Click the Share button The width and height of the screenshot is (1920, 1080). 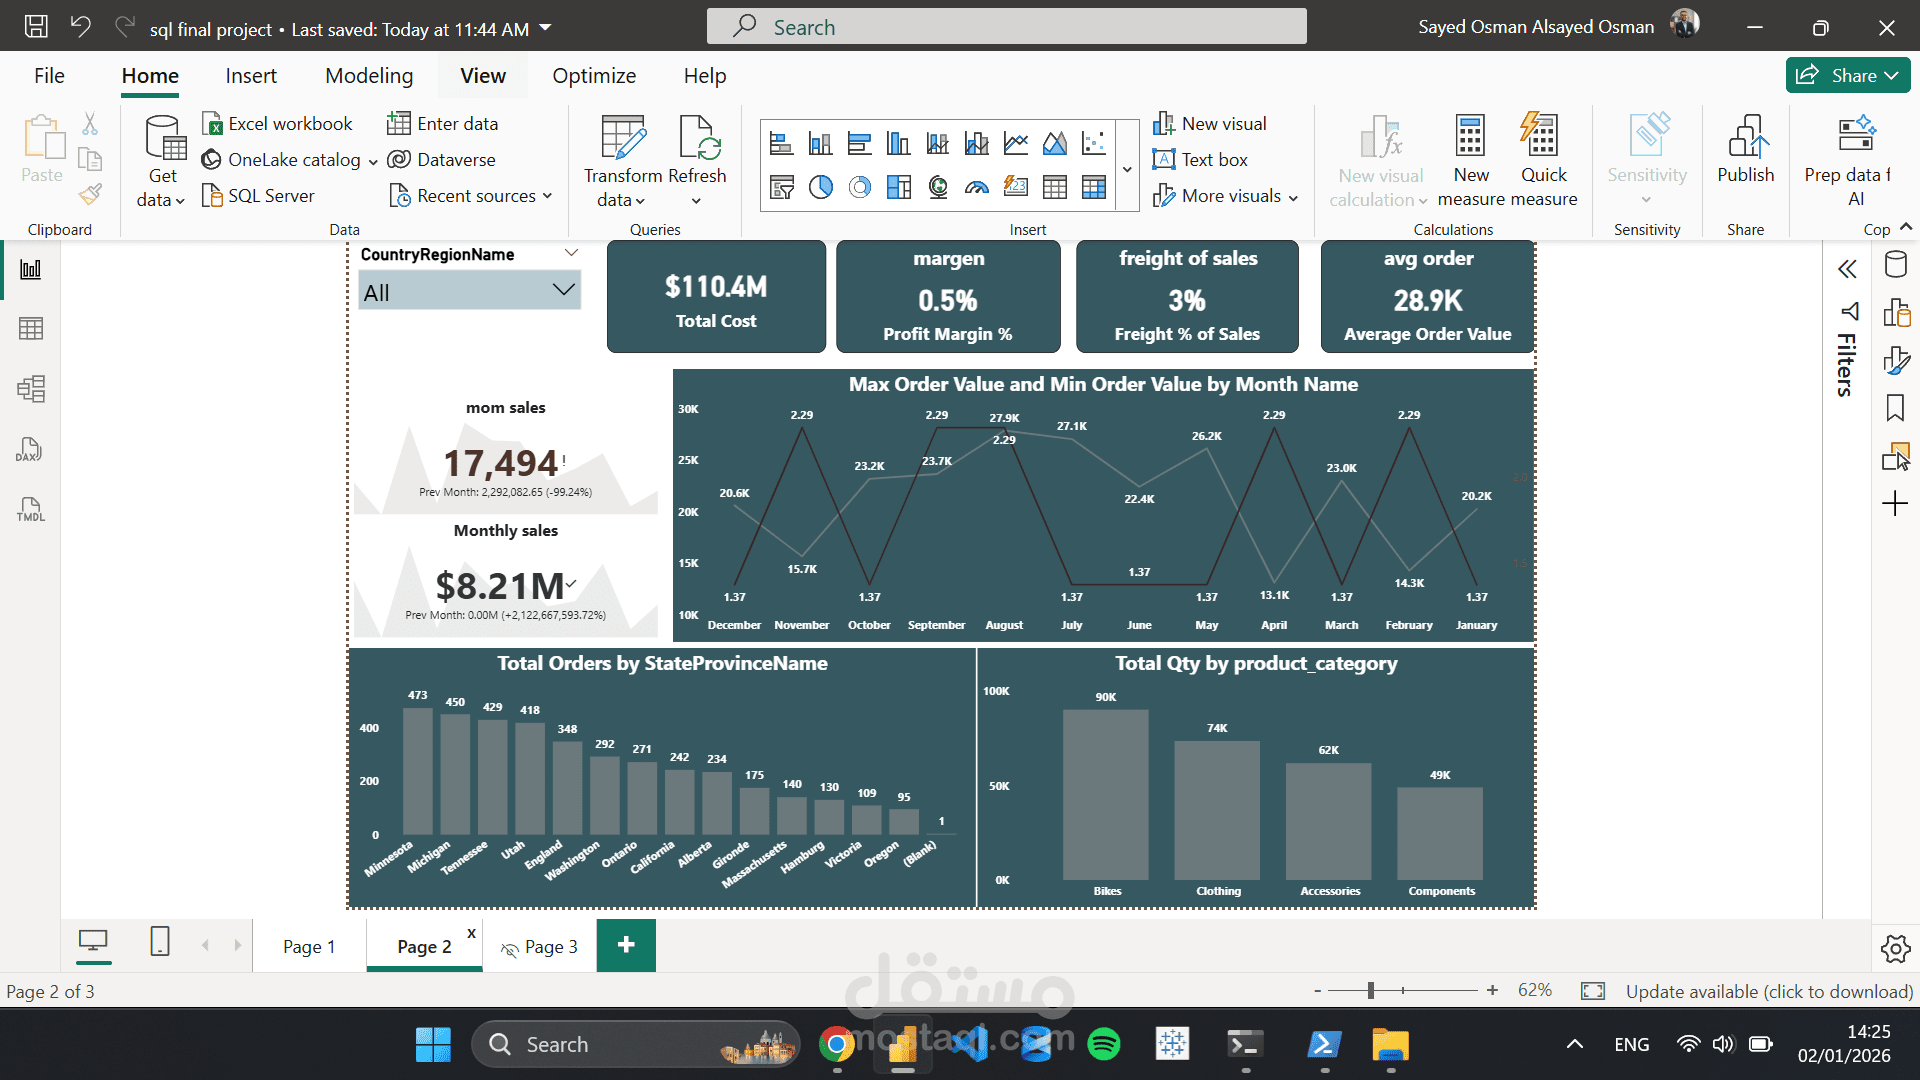click(1847, 76)
